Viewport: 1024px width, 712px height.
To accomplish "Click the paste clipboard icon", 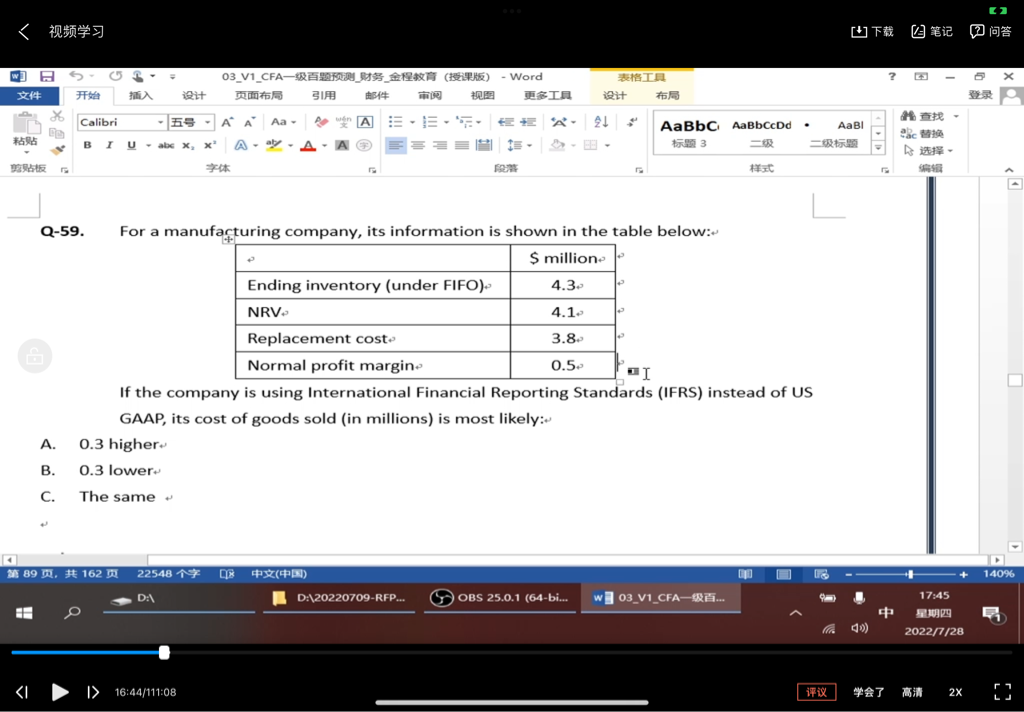I will click(25, 128).
